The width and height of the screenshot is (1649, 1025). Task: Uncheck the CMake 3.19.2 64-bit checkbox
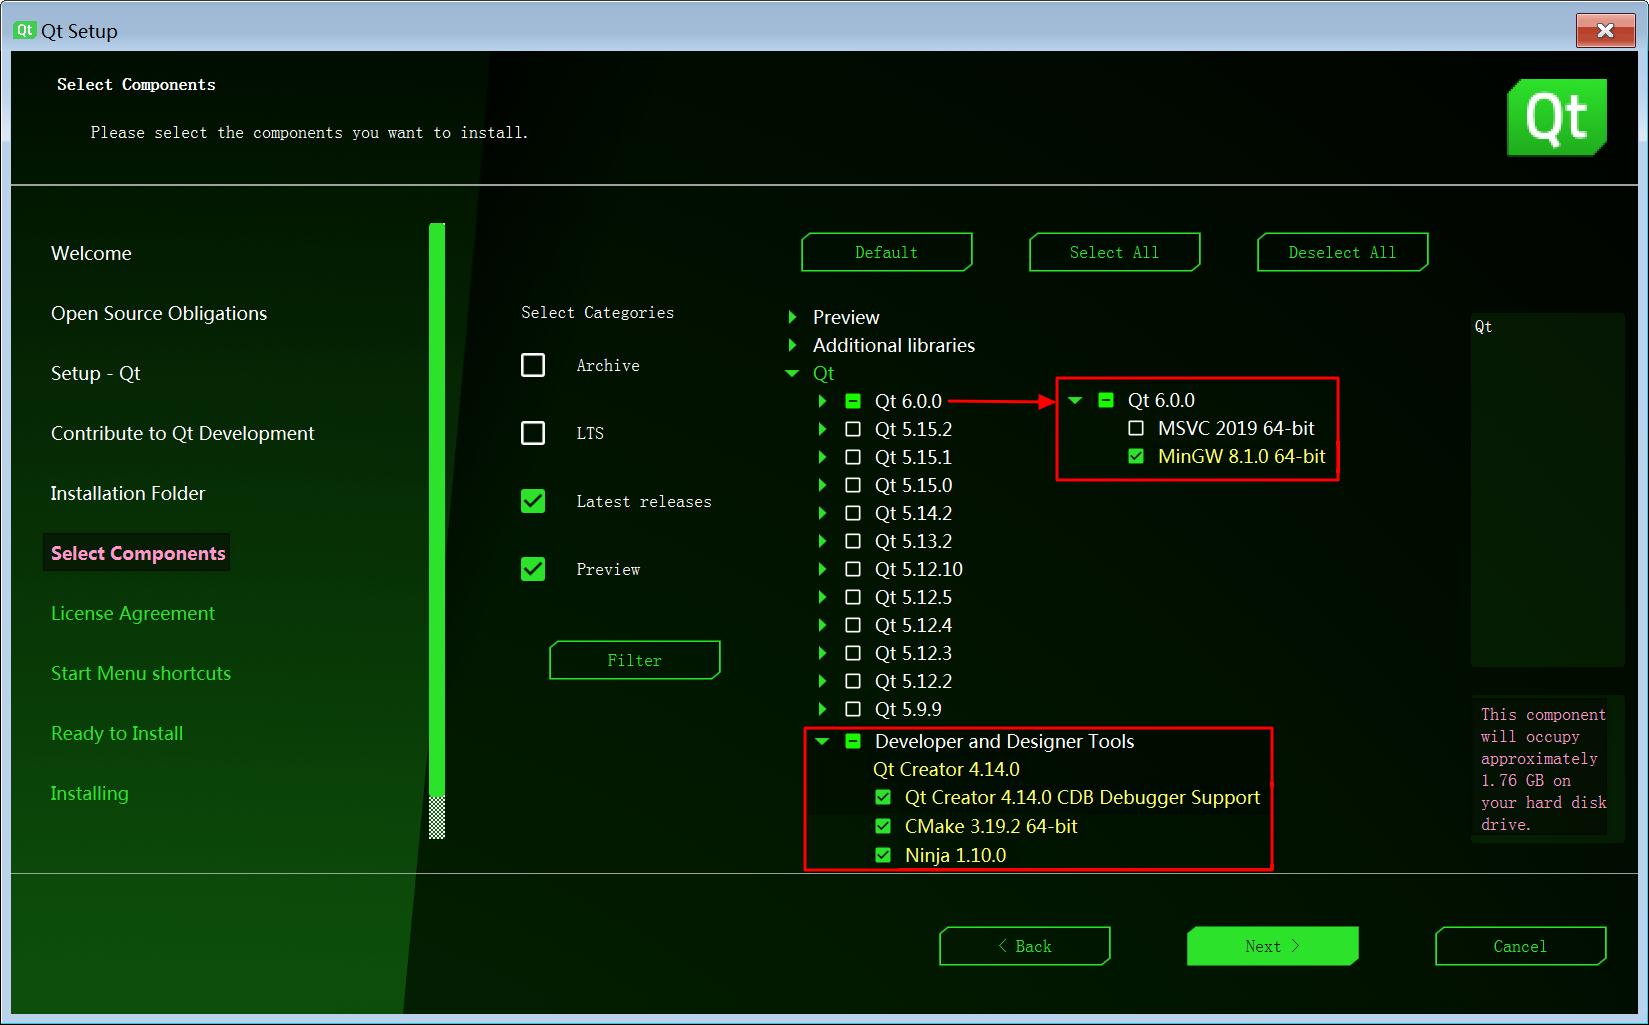pos(883,826)
